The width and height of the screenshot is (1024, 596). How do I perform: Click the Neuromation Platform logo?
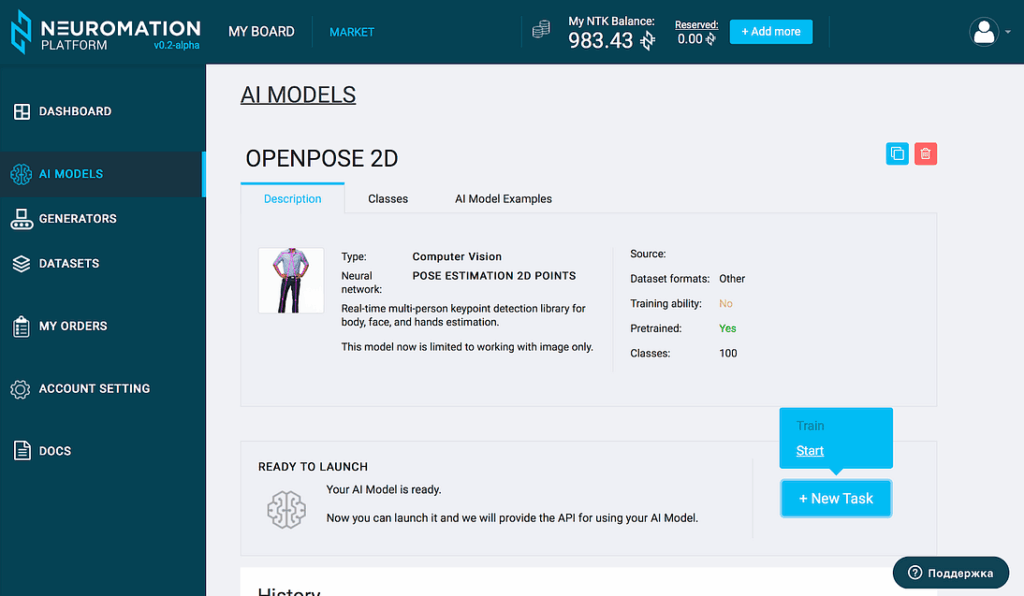pyautogui.click(x=104, y=32)
